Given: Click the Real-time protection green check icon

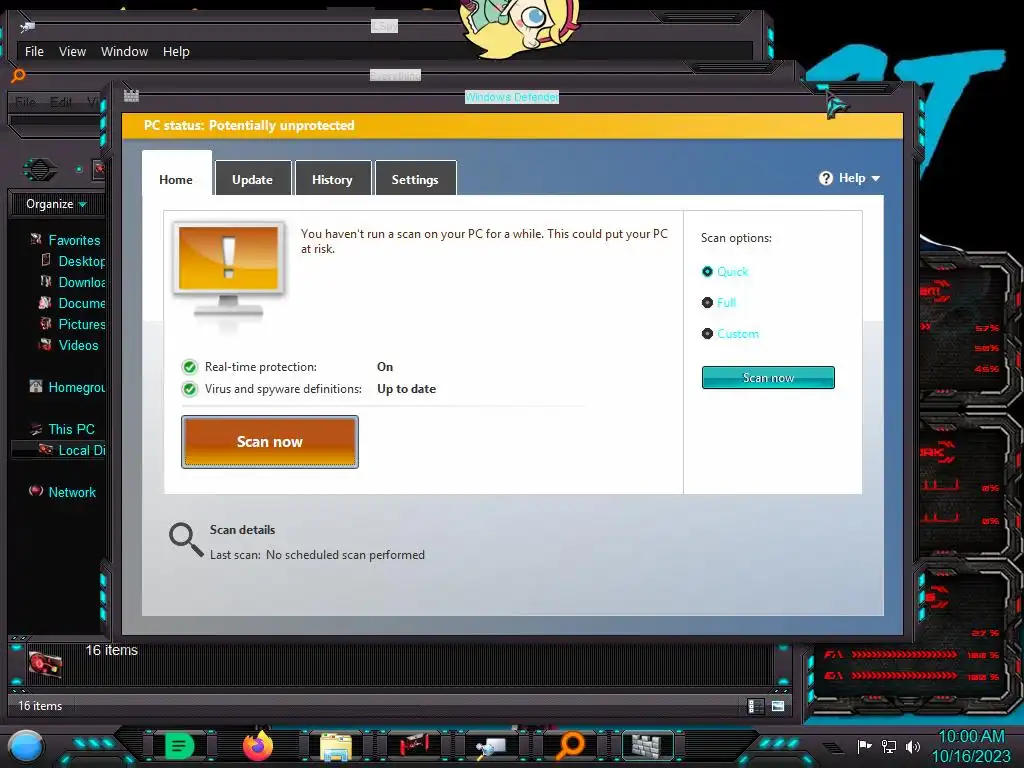Looking at the screenshot, I should click(x=189, y=367).
